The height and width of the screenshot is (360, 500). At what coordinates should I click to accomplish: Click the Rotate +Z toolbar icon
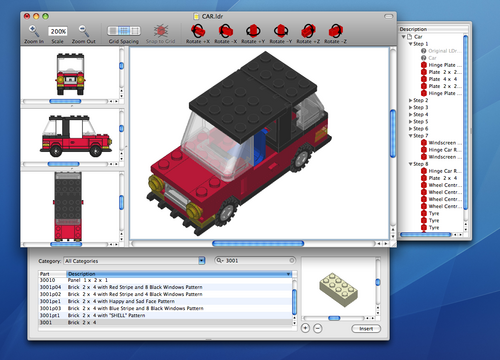tap(308, 31)
